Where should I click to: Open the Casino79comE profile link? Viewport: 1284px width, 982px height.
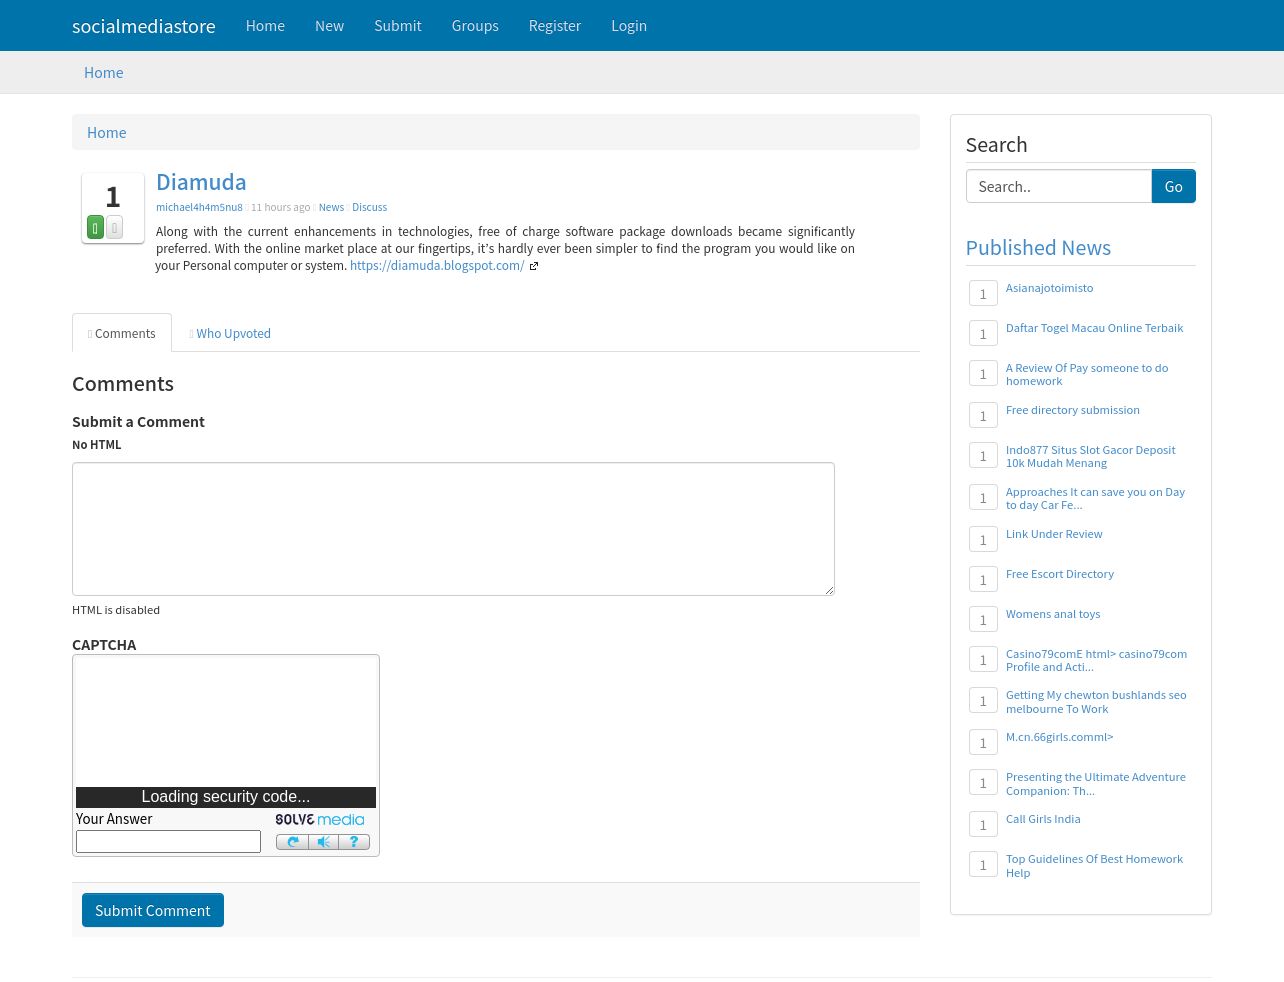(x=1096, y=660)
